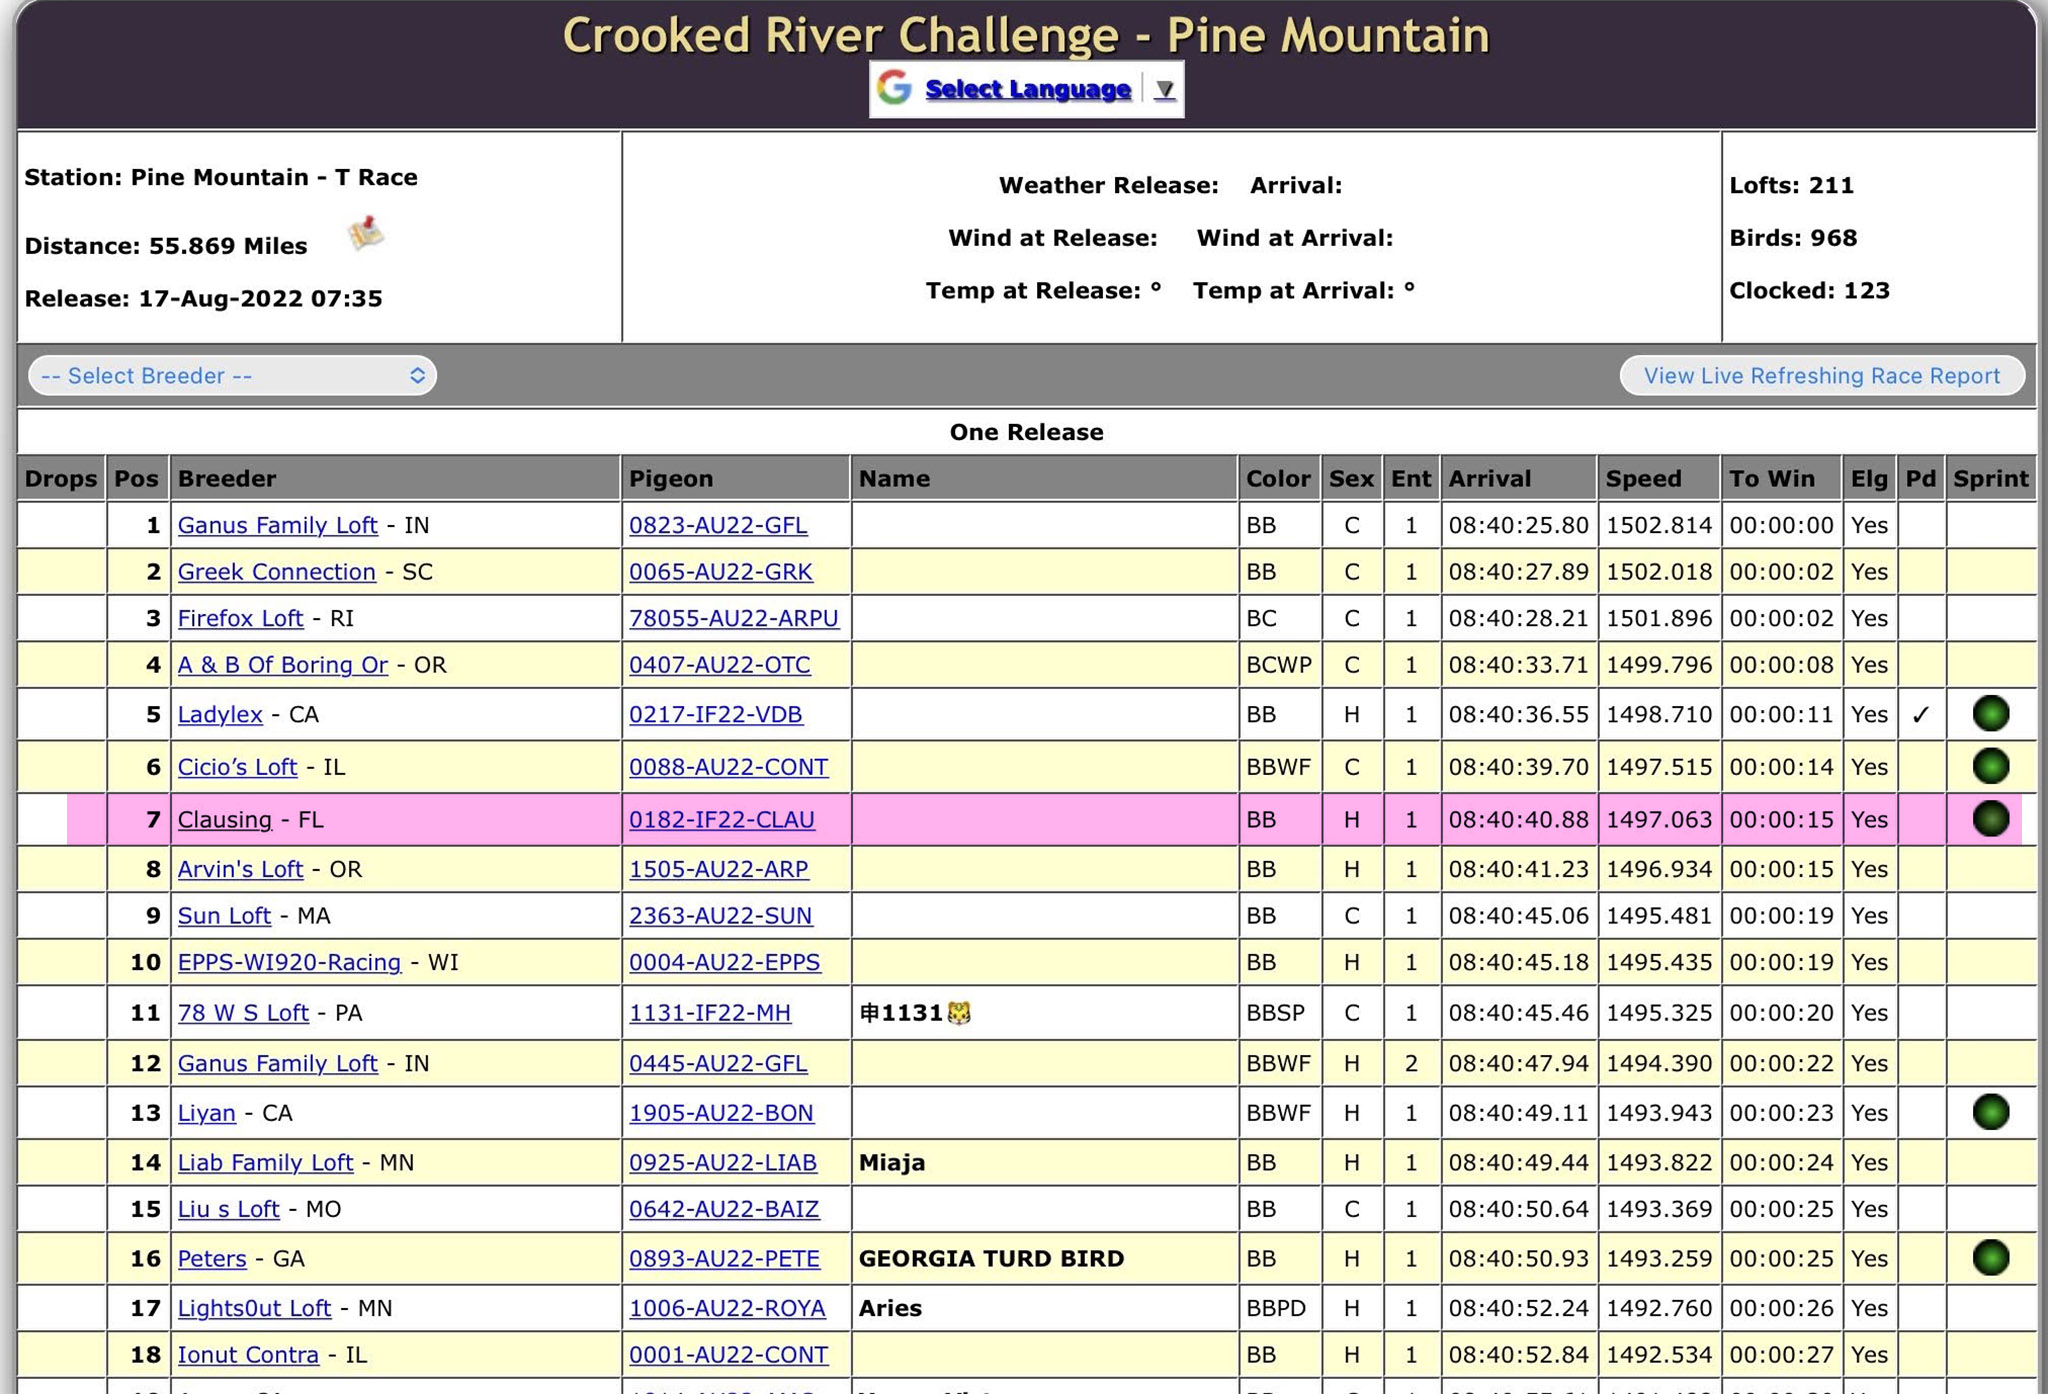Open pigeon 0407-AU22-OTC link
Image resolution: width=2048 pixels, height=1394 pixels.
[x=719, y=665]
